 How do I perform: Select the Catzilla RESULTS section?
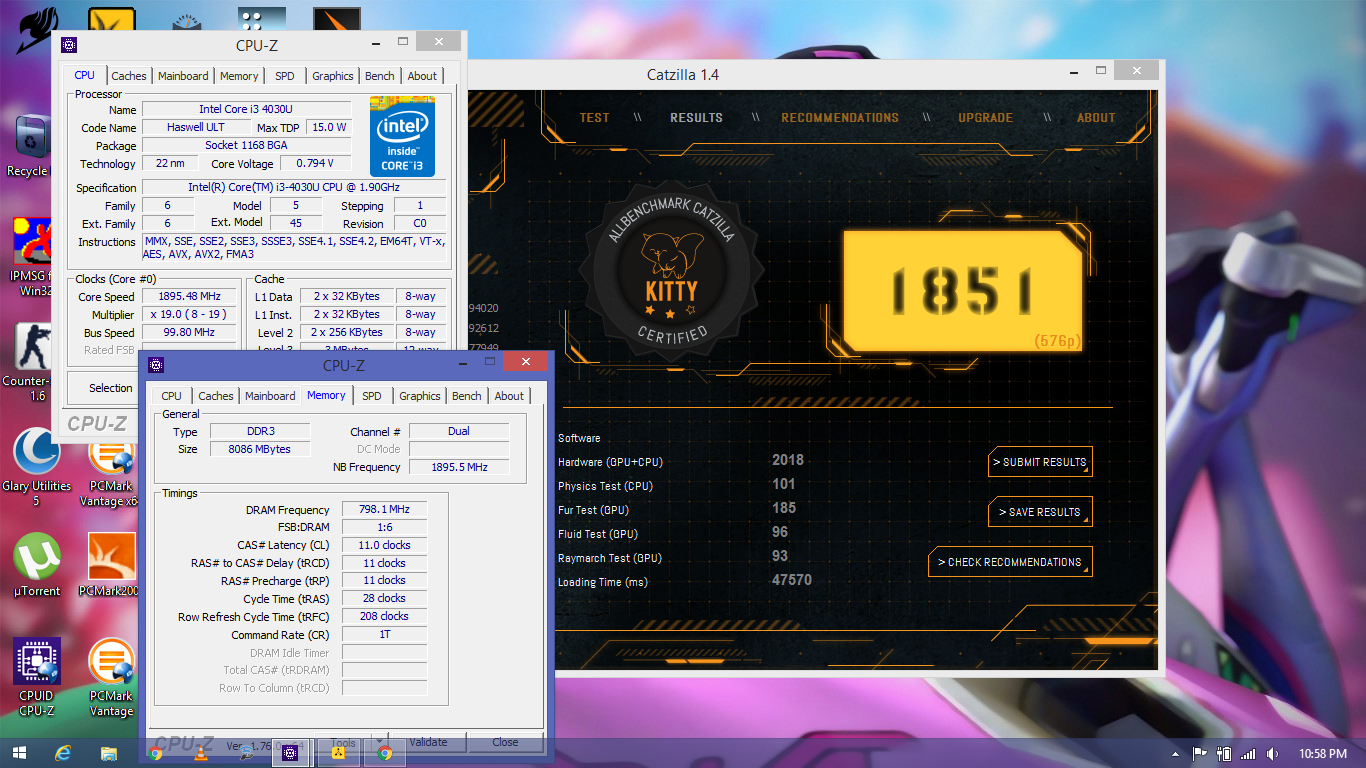696,118
